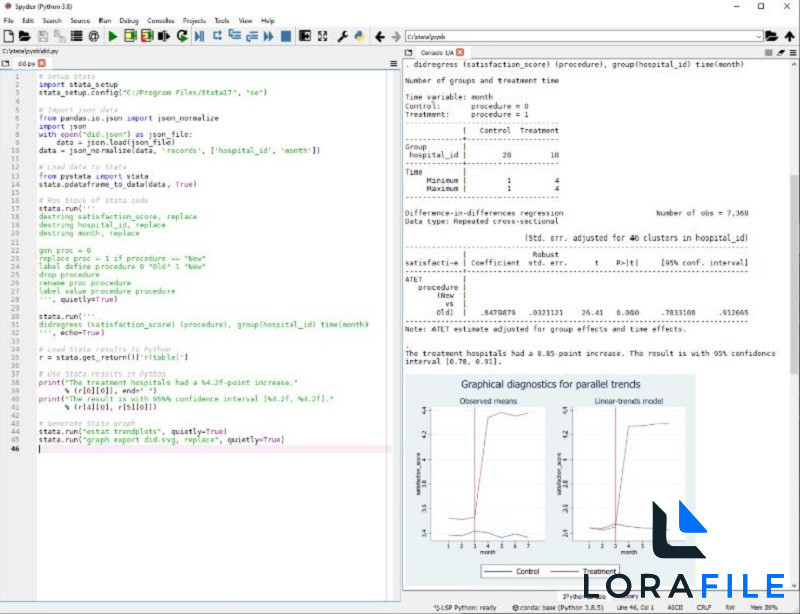Viewport: 800px width, 614px height.
Task: Open the file switcher list icon
Action: coord(77,36)
